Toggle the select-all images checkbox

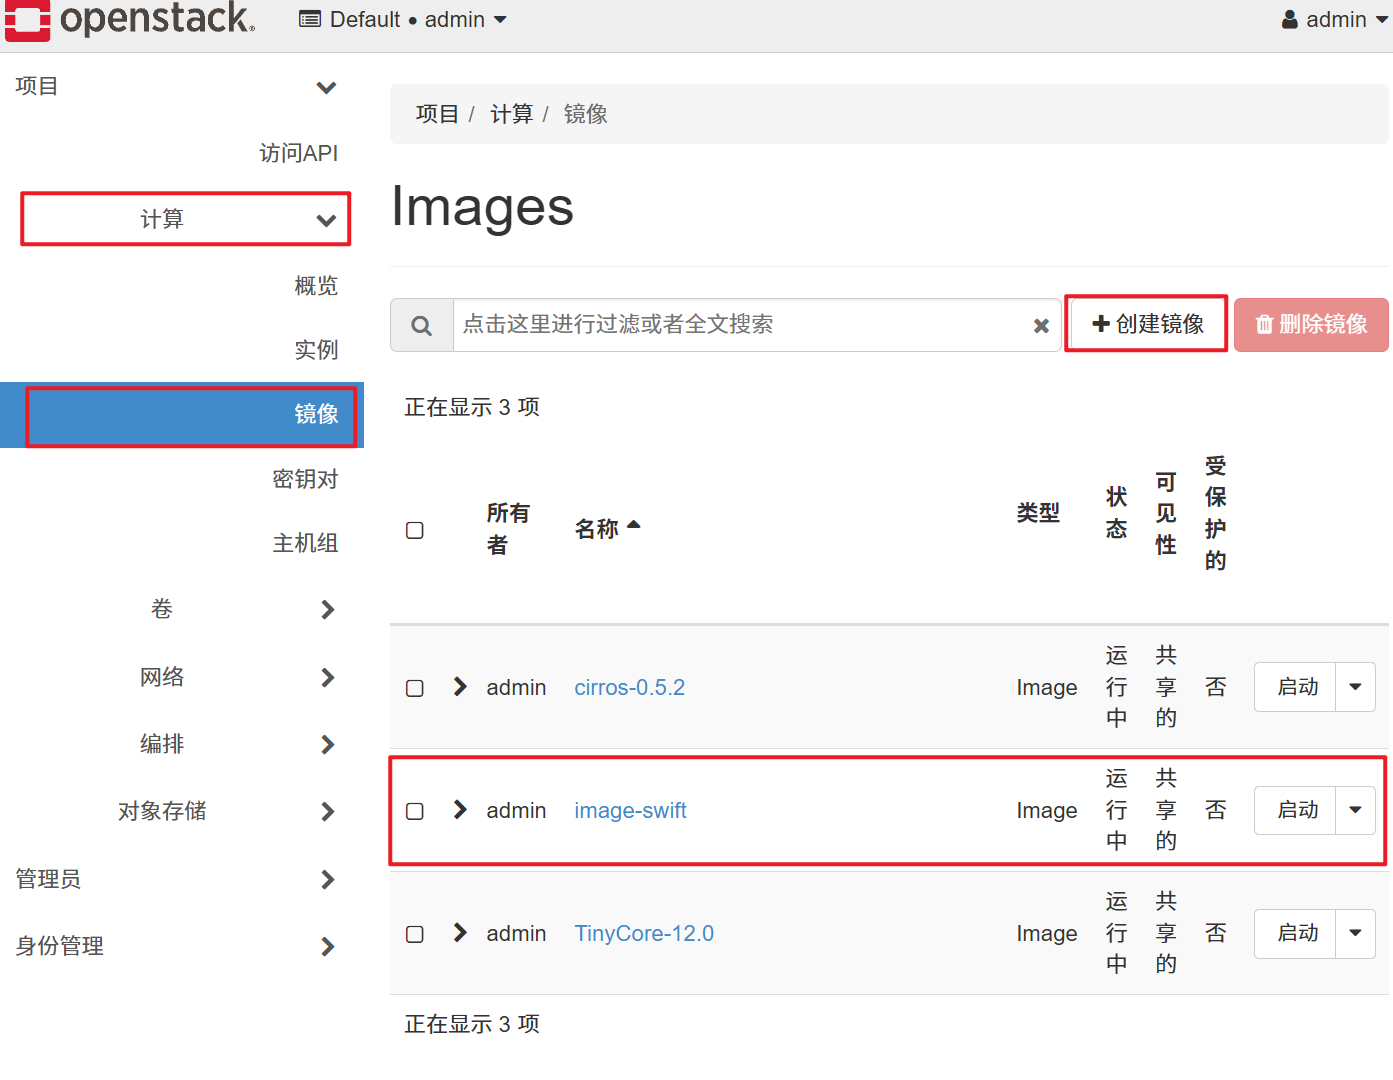(x=415, y=530)
